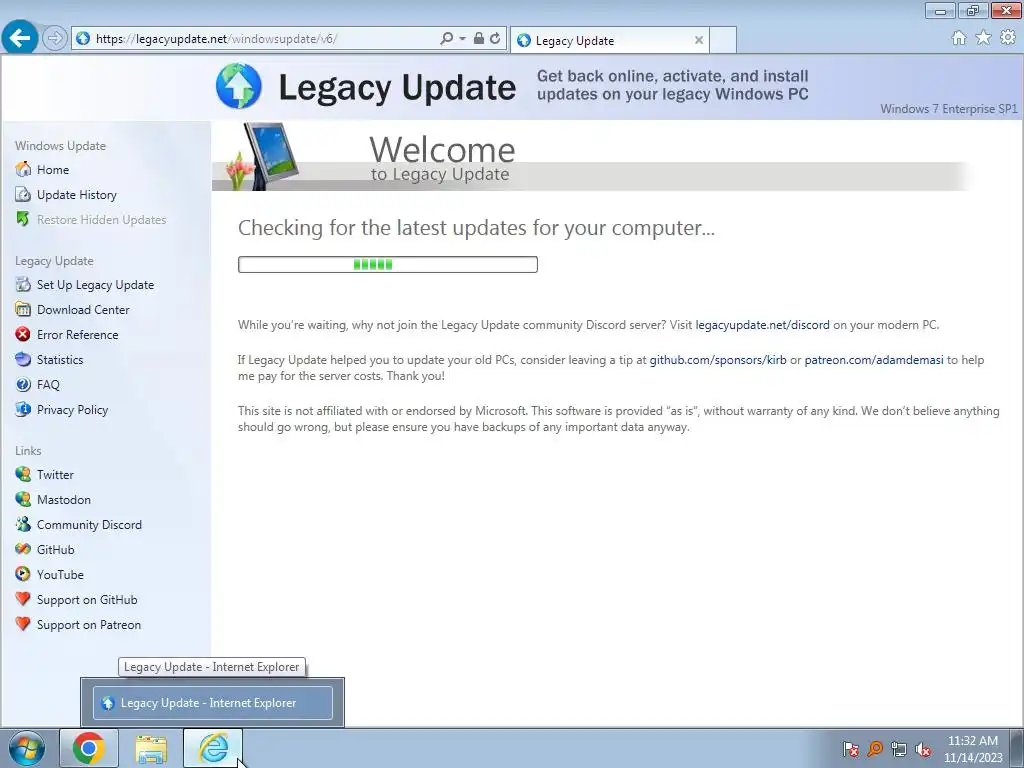Click the orange magnifier tray icon
The image size is (1024, 768).
click(874, 749)
